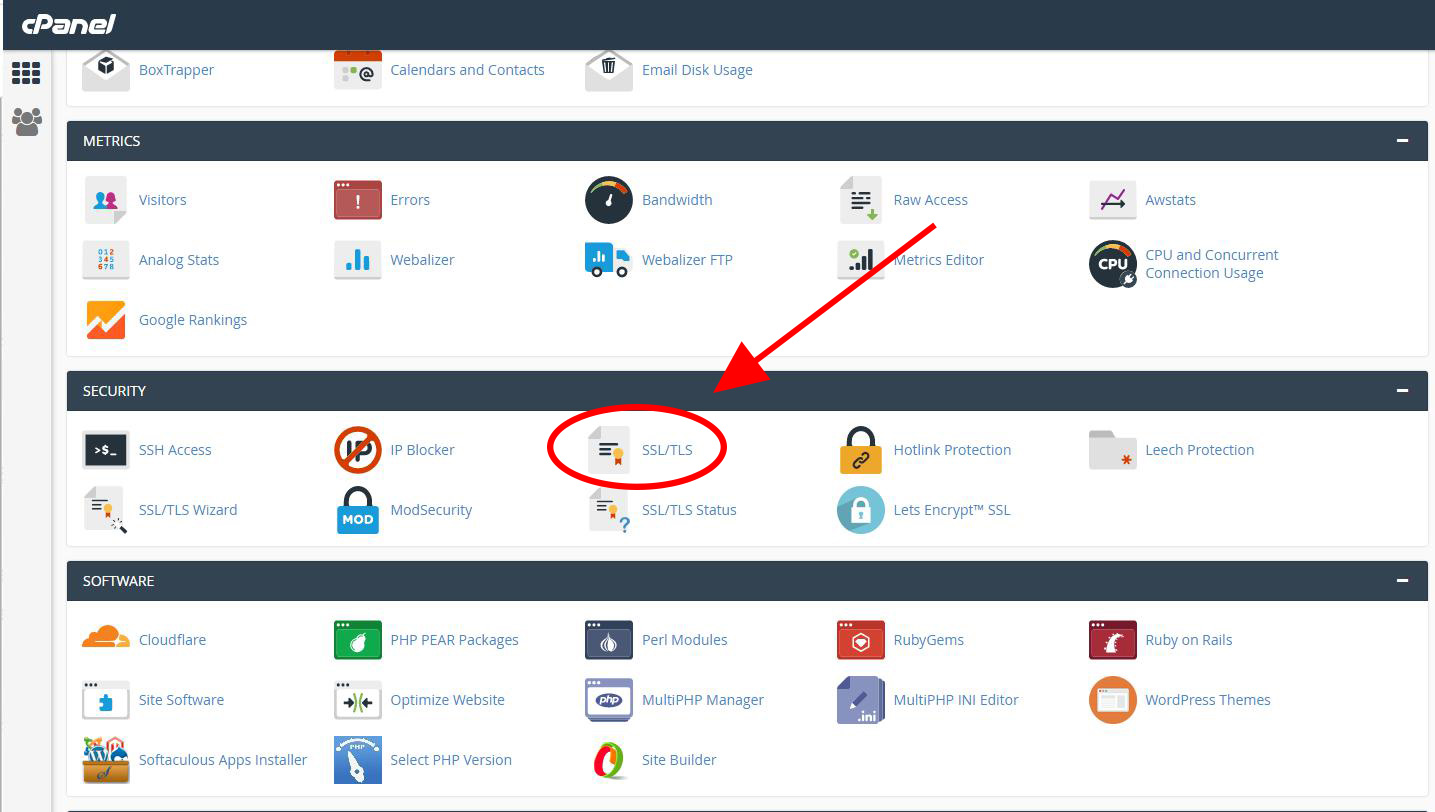Open the Perl Modules icon

click(609, 640)
